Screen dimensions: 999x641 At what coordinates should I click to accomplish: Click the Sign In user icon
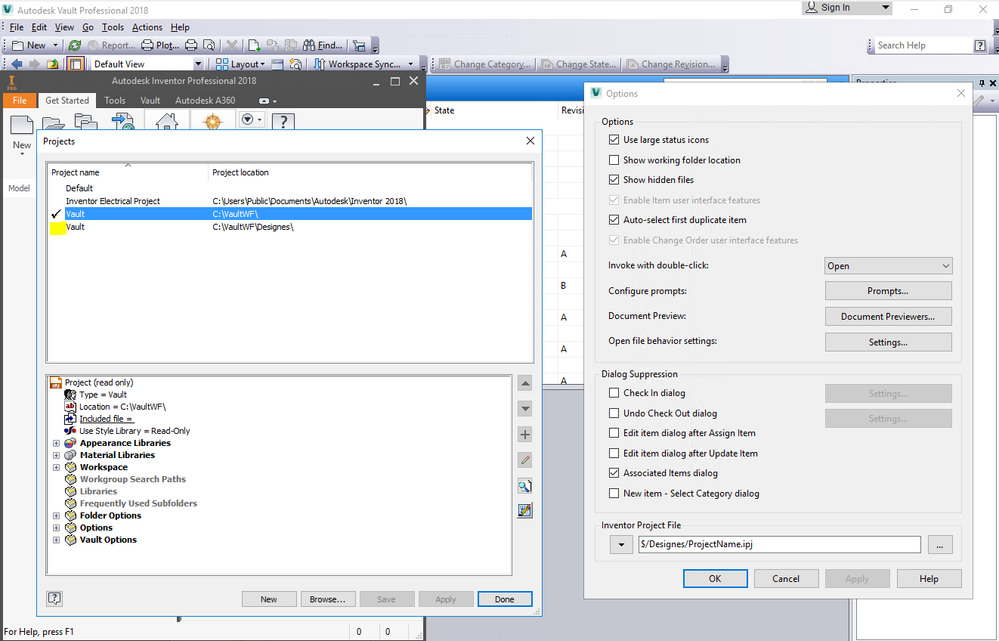point(811,8)
